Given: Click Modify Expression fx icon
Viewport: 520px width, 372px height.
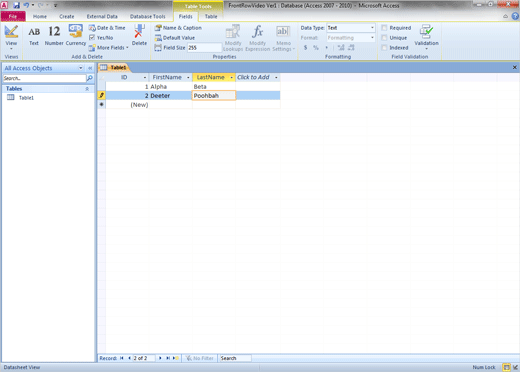Looking at the screenshot, I should pos(257,38).
